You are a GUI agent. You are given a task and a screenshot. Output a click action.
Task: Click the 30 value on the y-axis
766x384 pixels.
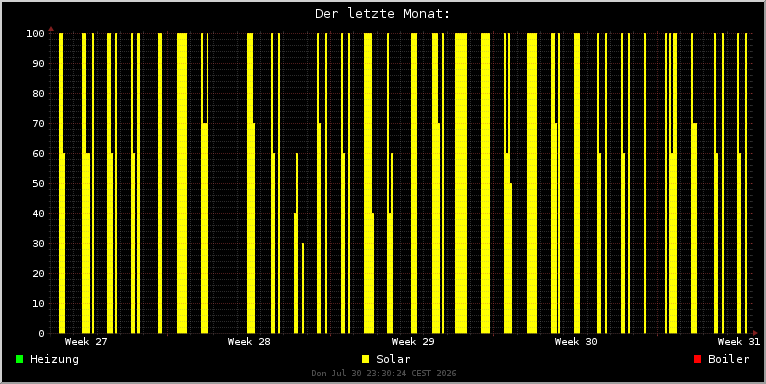coord(38,244)
